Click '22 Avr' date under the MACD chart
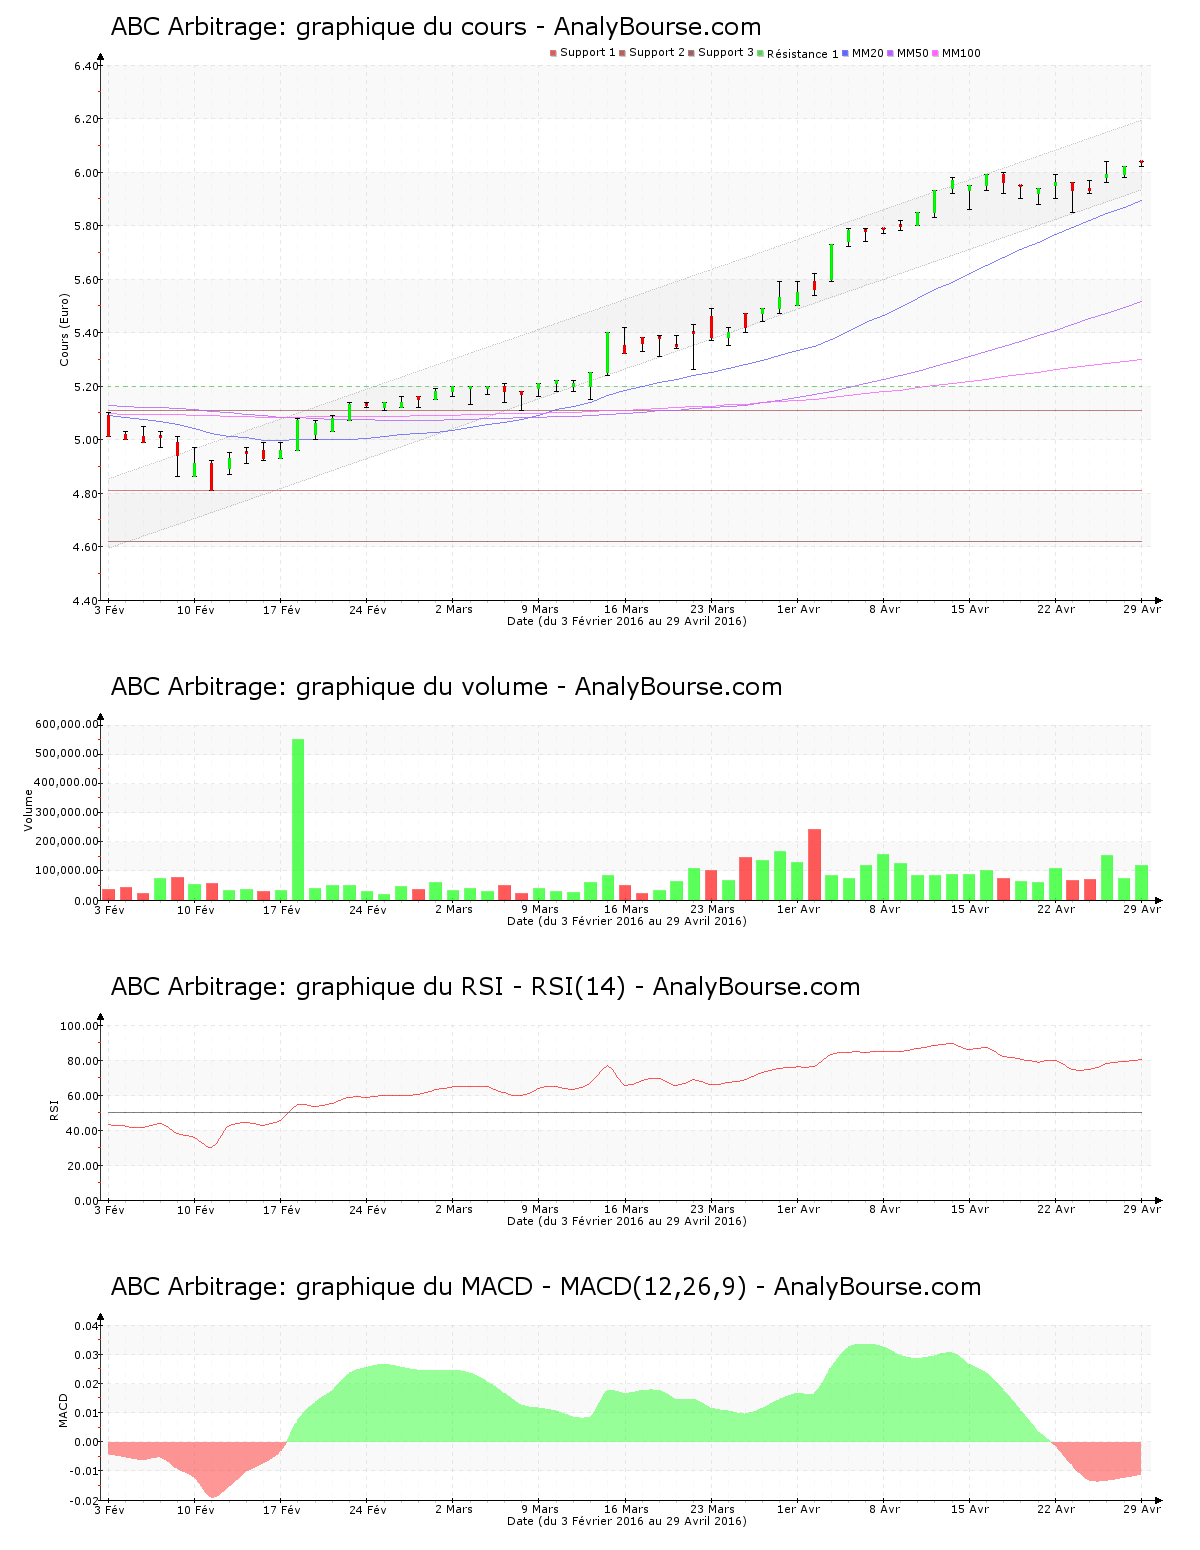The width and height of the screenshot is (1200, 1550). [x=1056, y=1509]
